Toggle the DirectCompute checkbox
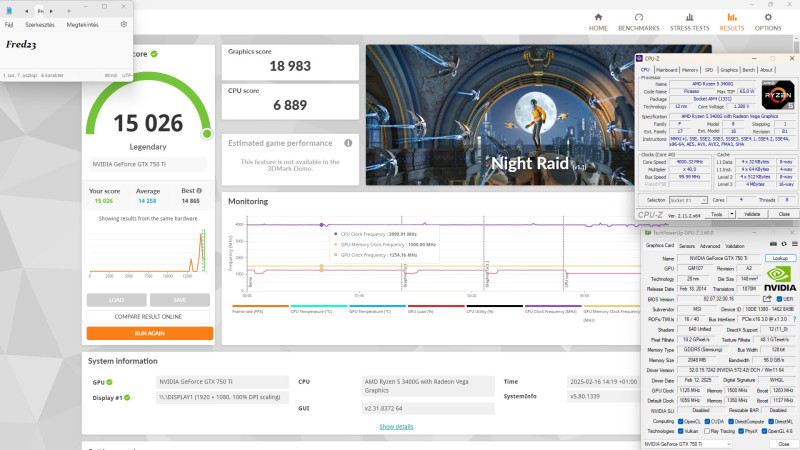The height and width of the screenshot is (450, 800). [x=731, y=421]
